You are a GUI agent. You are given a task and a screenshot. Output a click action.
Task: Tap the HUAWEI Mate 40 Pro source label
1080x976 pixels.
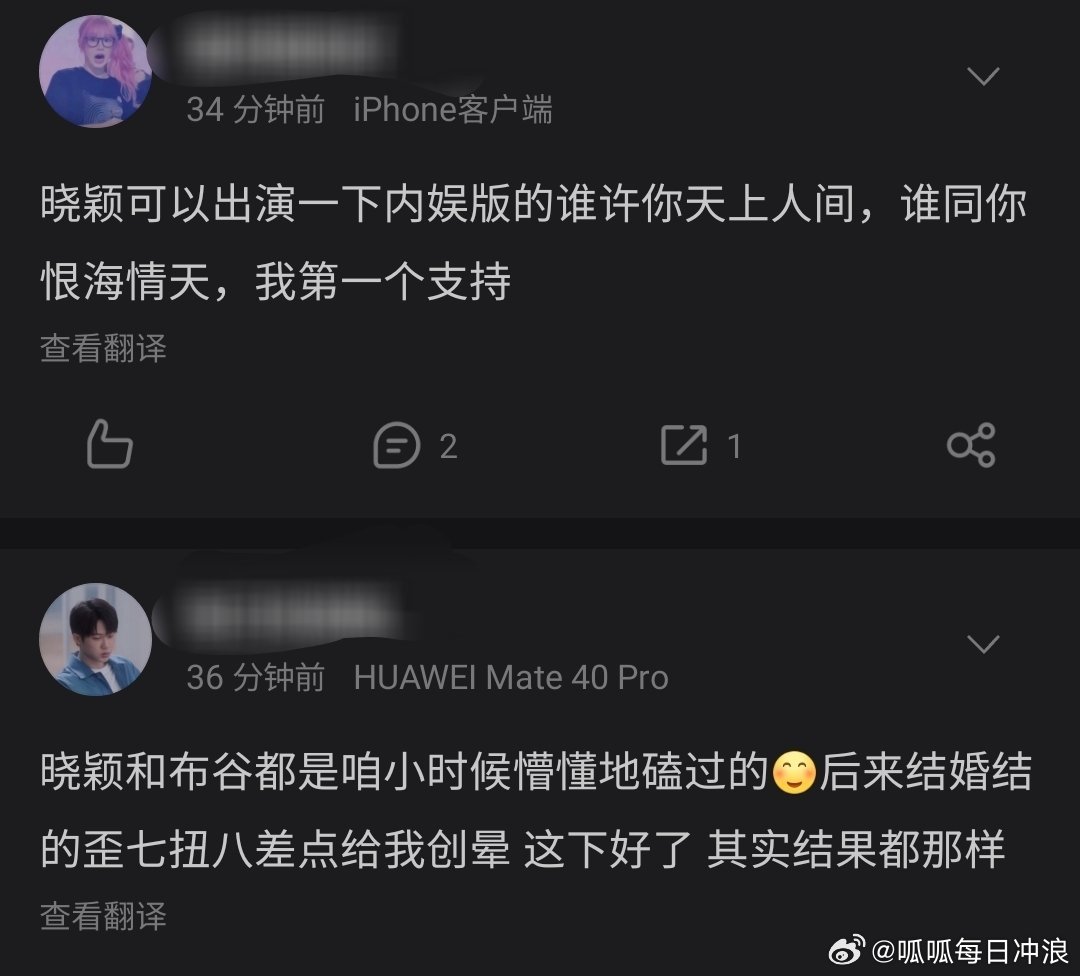510,678
